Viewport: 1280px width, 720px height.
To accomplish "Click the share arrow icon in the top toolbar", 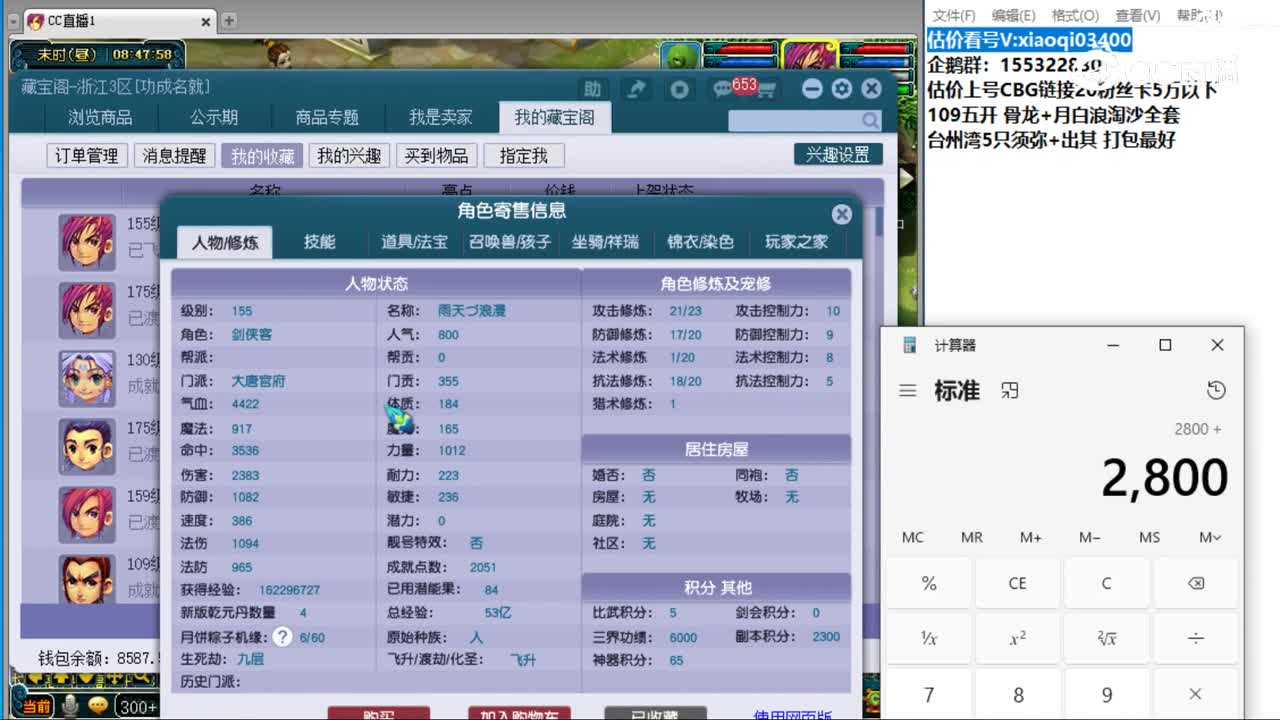I will click(x=637, y=89).
